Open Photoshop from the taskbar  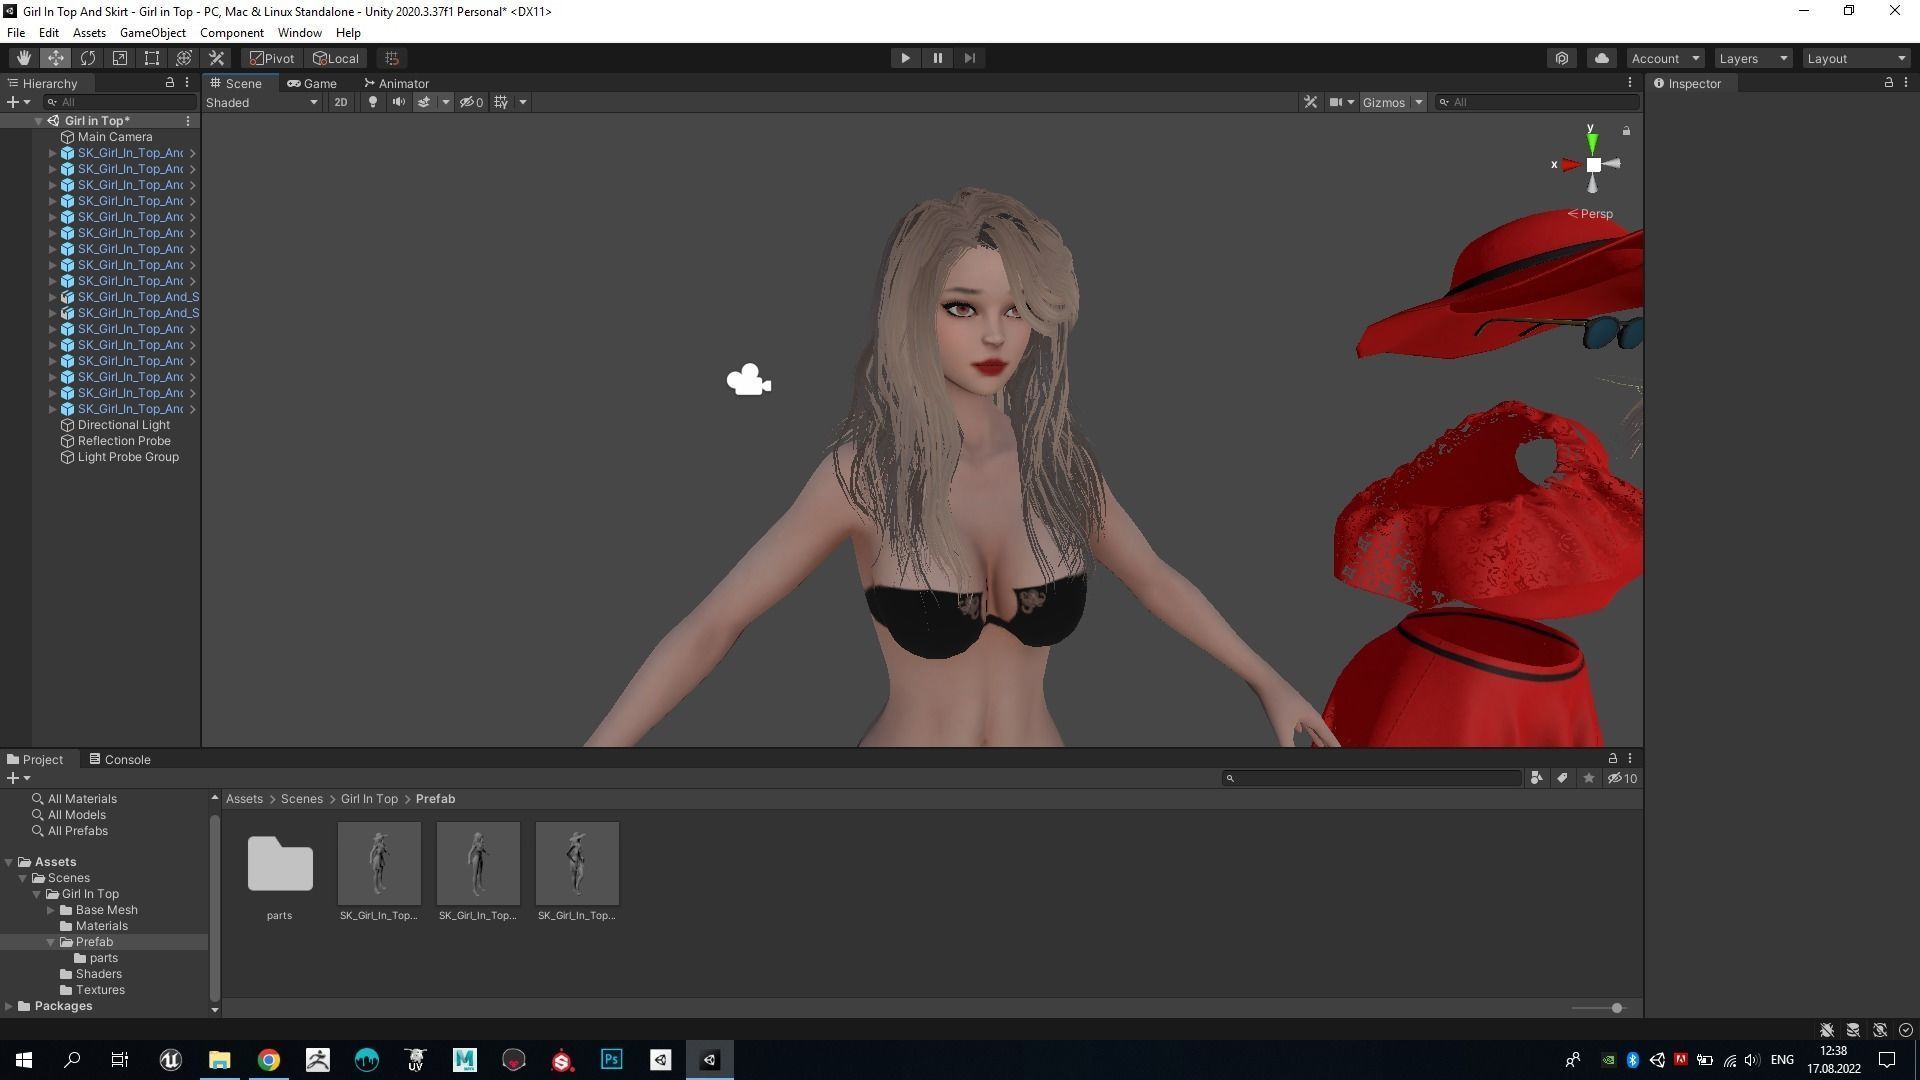tap(611, 1059)
